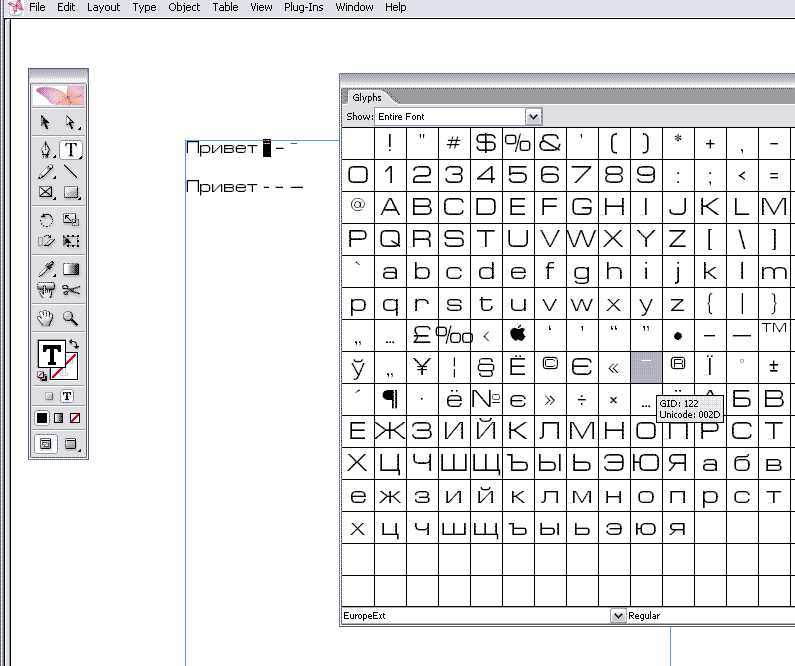Select the Gradient tool
The image size is (795, 666).
[70, 269]
